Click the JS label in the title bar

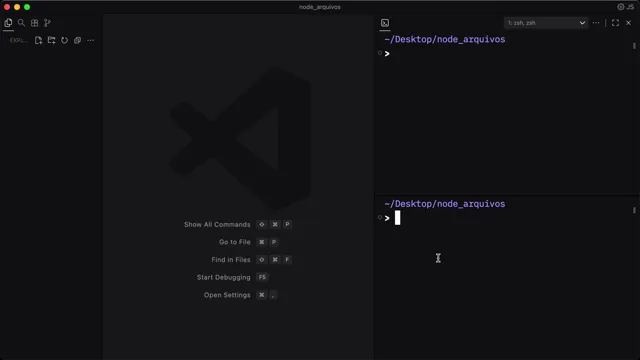(630, 7)
